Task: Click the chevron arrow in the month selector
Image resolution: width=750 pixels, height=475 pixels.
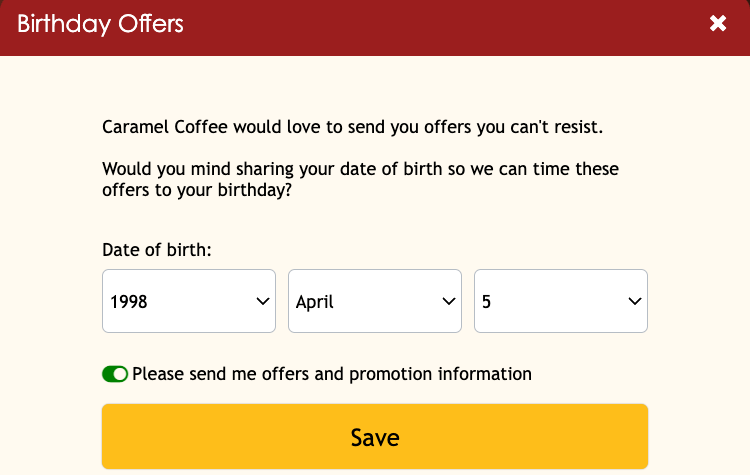Action: (x=449, y=301)
